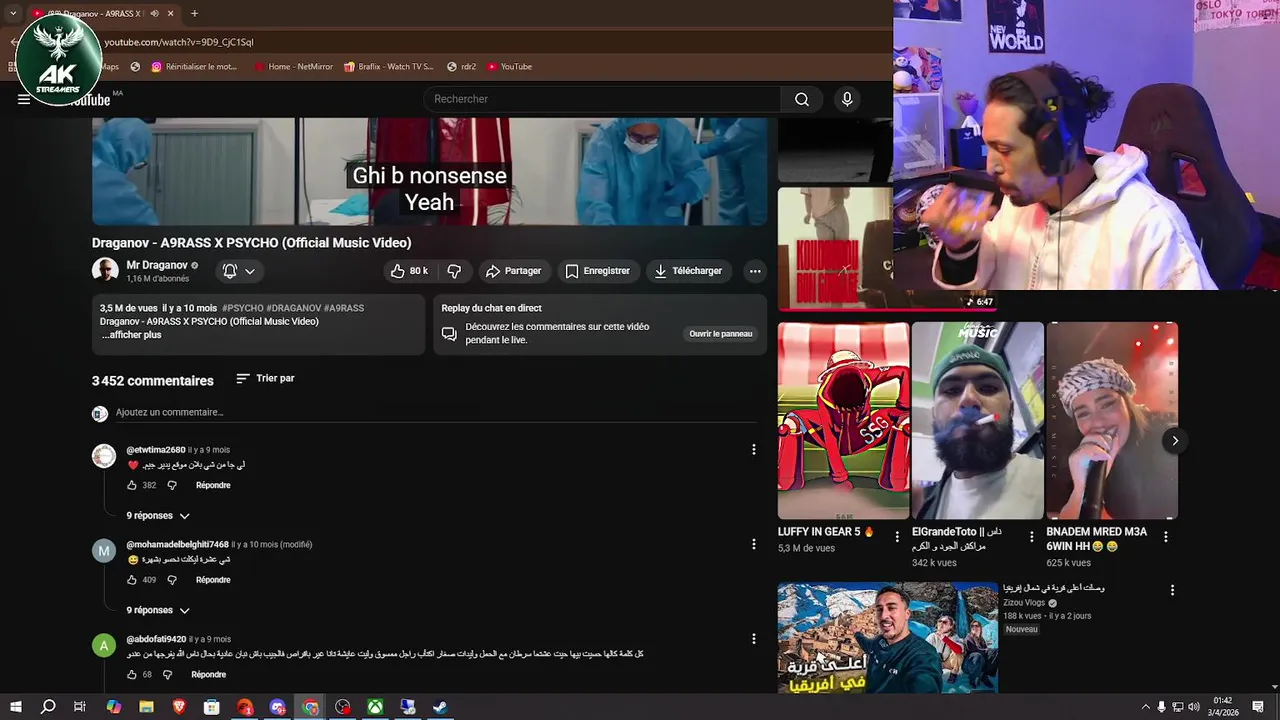The image size is (1280, 720).
Task: Click the Télécharger download button
Action: 688,271
